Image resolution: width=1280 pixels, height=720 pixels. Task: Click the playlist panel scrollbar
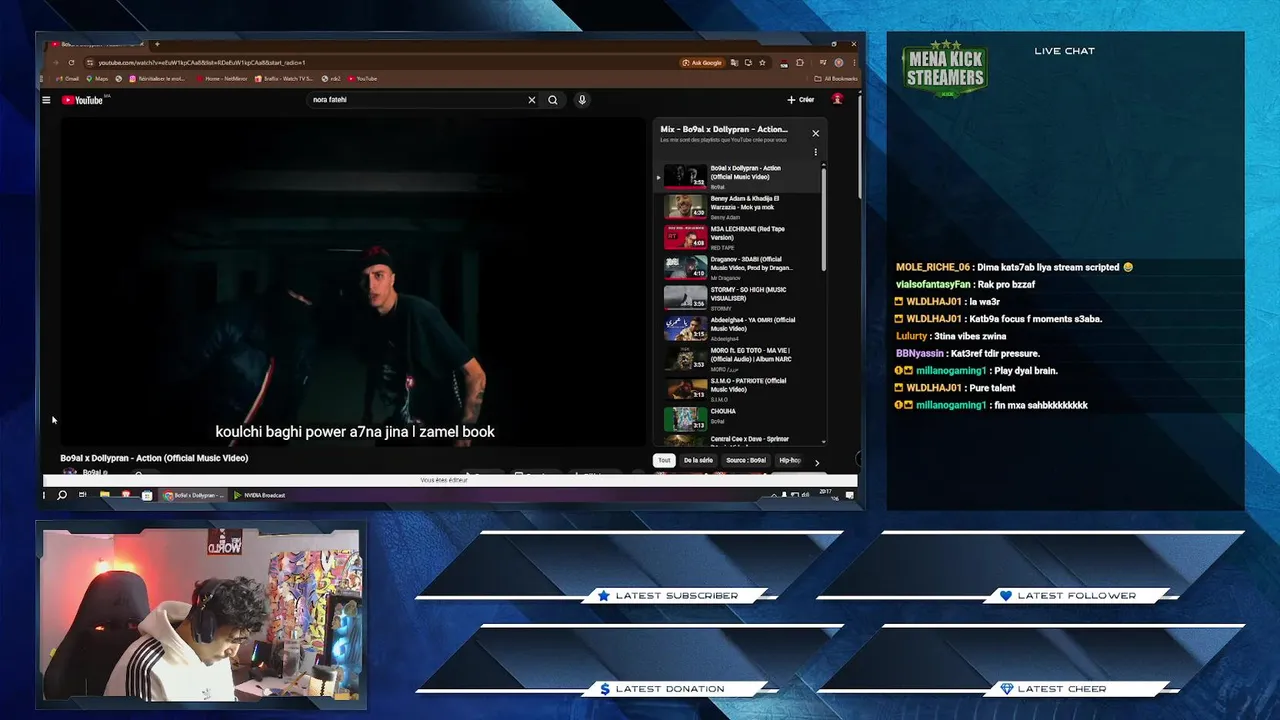tap(824, 218)
